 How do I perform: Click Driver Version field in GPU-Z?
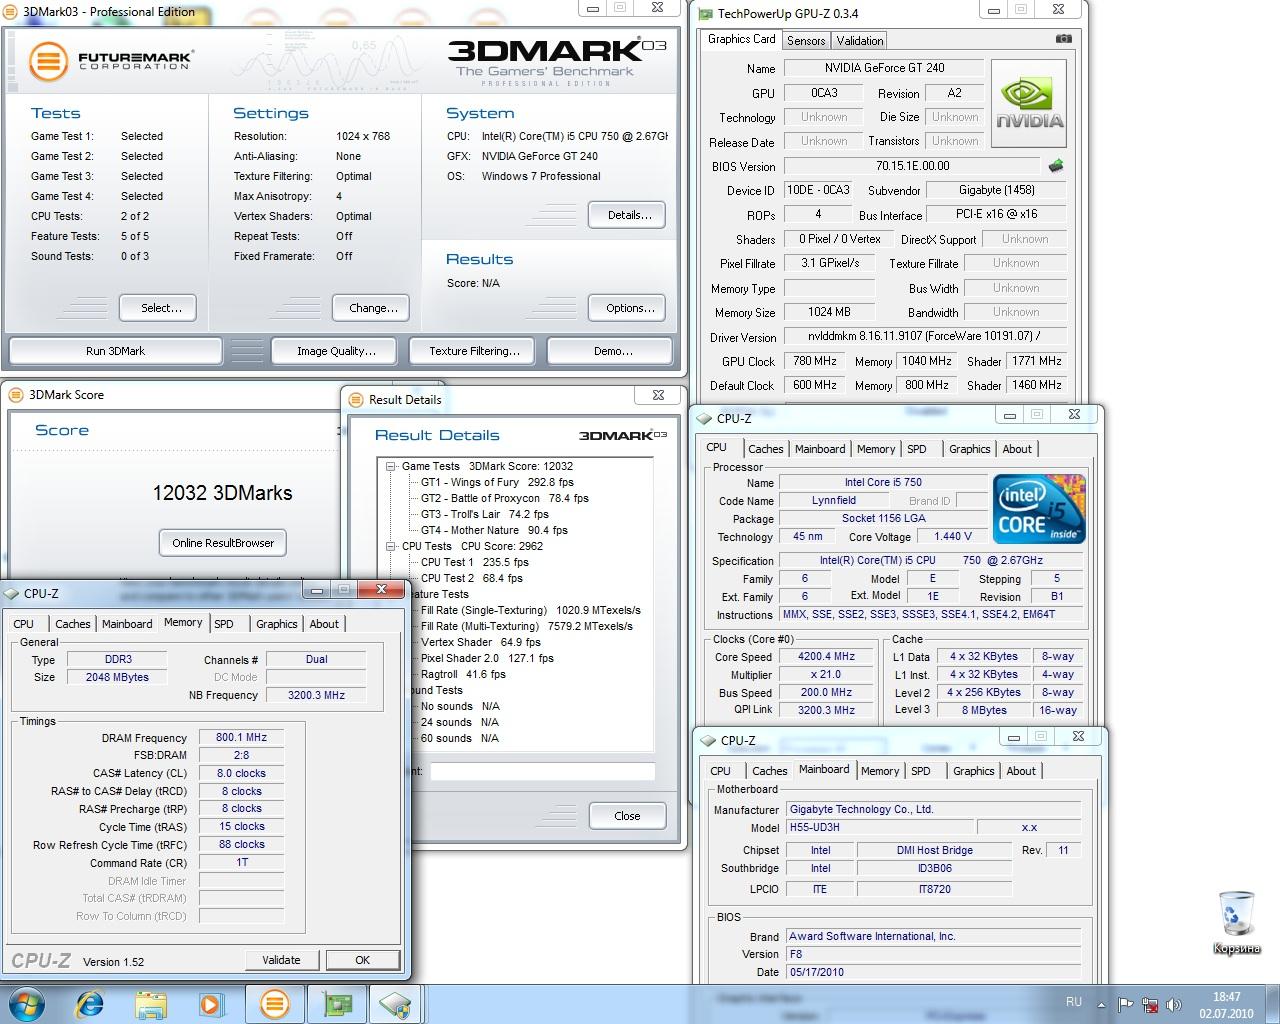pyautogui.click(x=925, y=337)
